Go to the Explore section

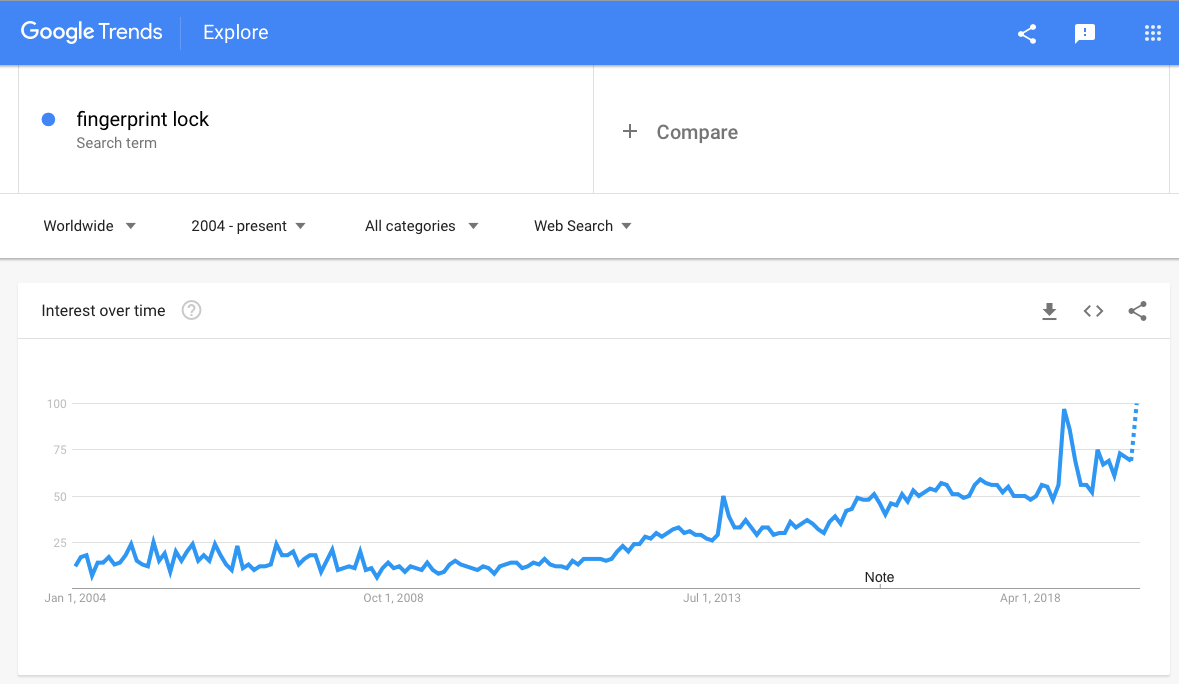235,32
